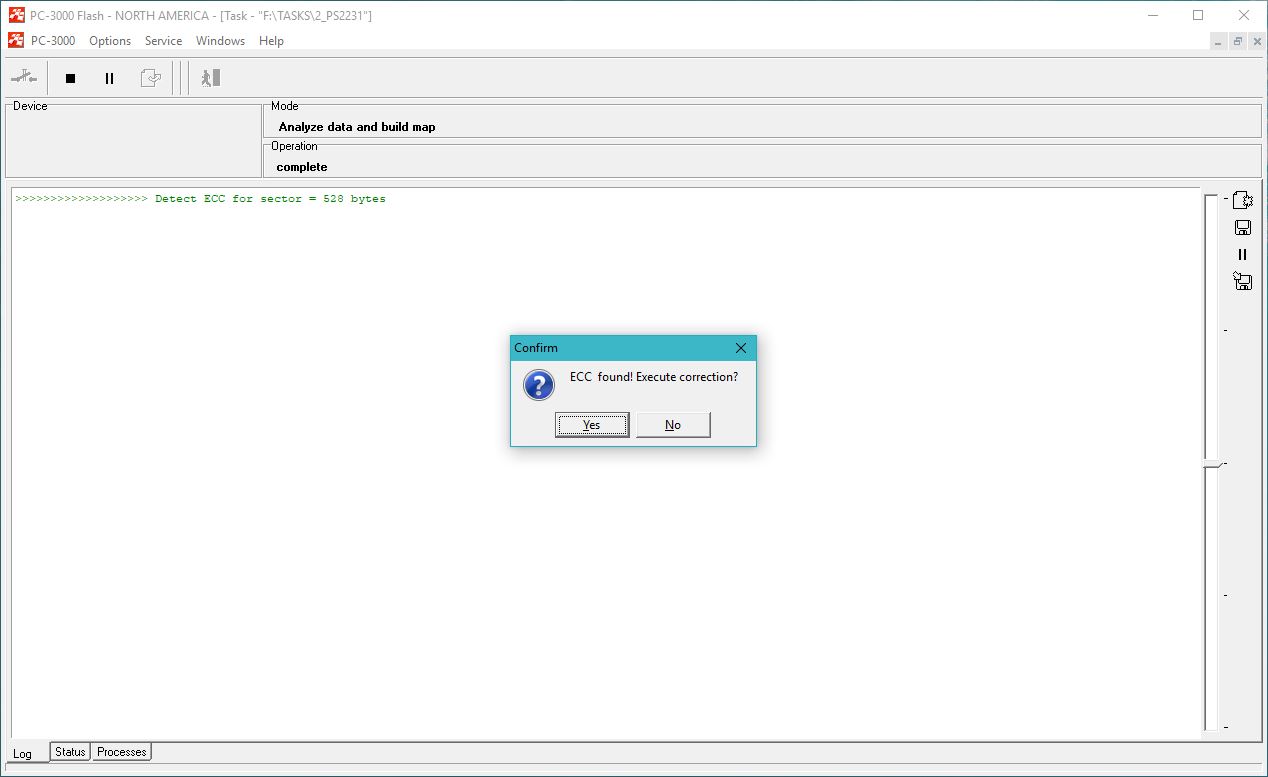Open the Windows menu
The width and height of the screenshot is (1268, 777).
click(220, 41)
